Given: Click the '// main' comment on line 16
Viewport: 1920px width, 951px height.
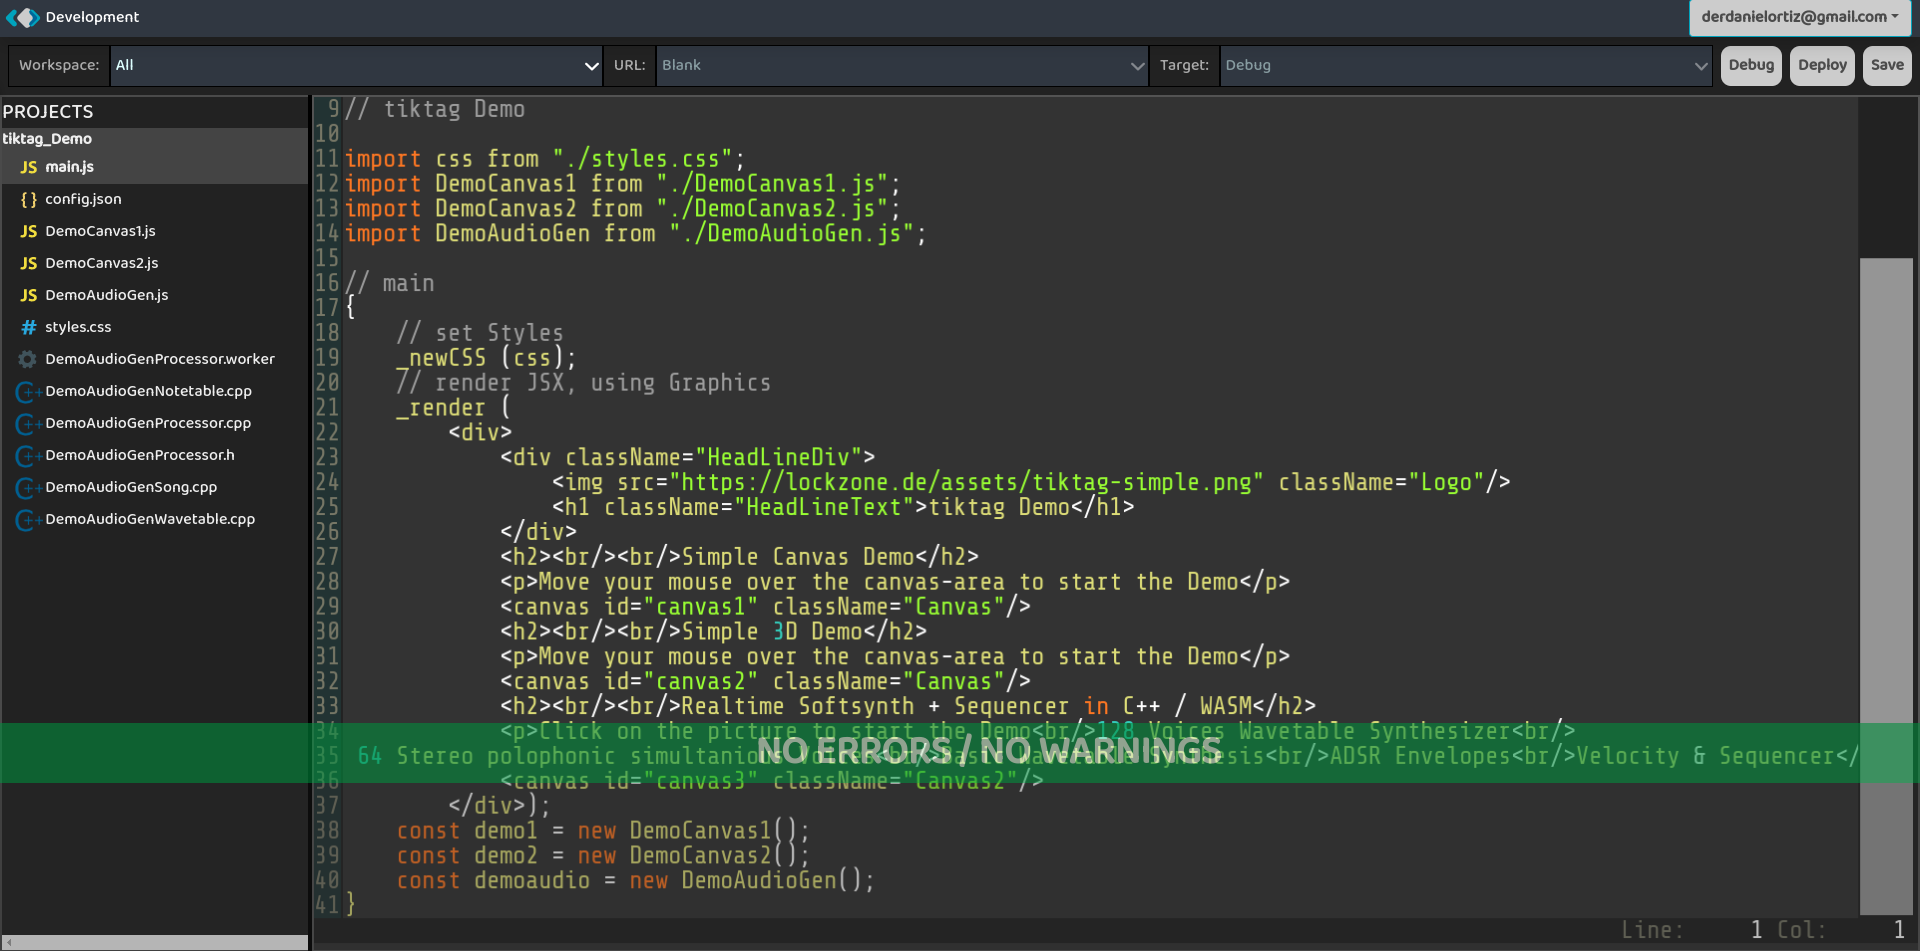Looking at the screenshot, I should 390,284.
